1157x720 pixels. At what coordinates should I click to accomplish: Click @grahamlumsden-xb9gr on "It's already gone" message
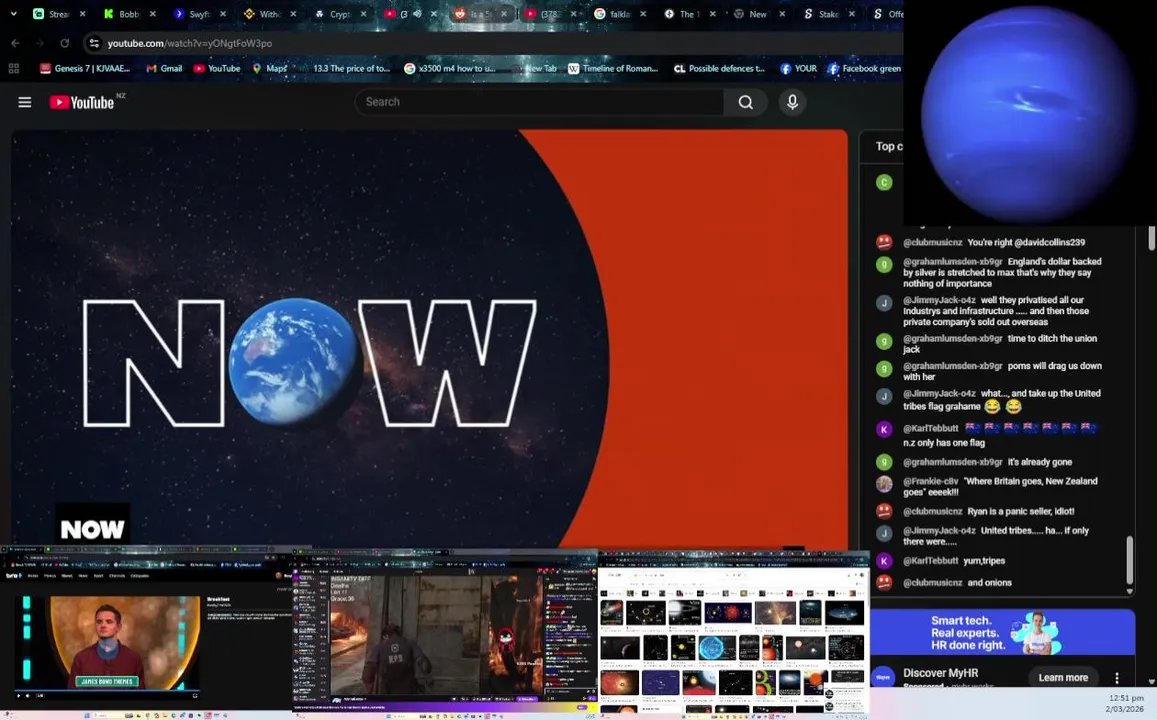pyautogui.click(x=953, y=463)
